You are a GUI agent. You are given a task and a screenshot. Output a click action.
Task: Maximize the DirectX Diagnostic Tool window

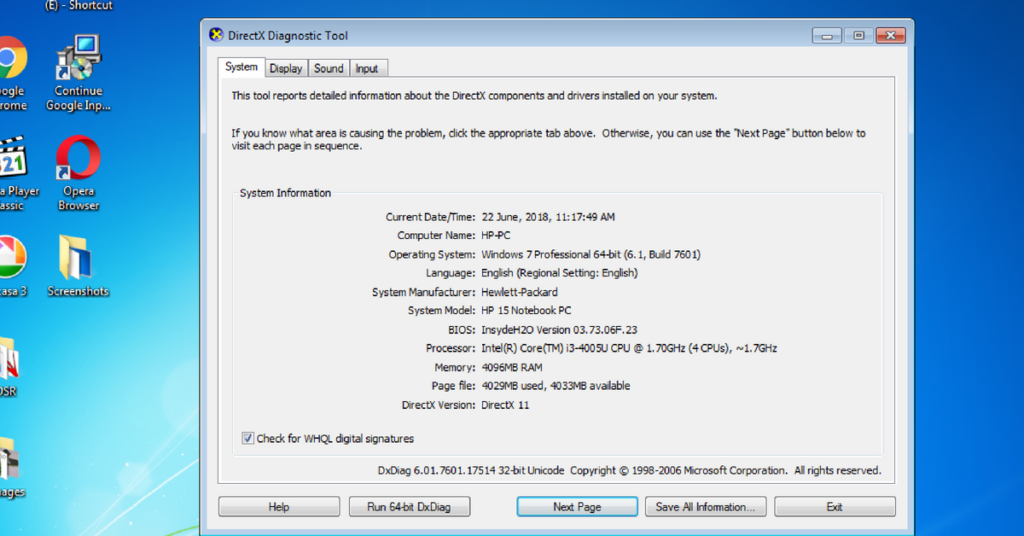pyautogui.click(x=859, y=35)
